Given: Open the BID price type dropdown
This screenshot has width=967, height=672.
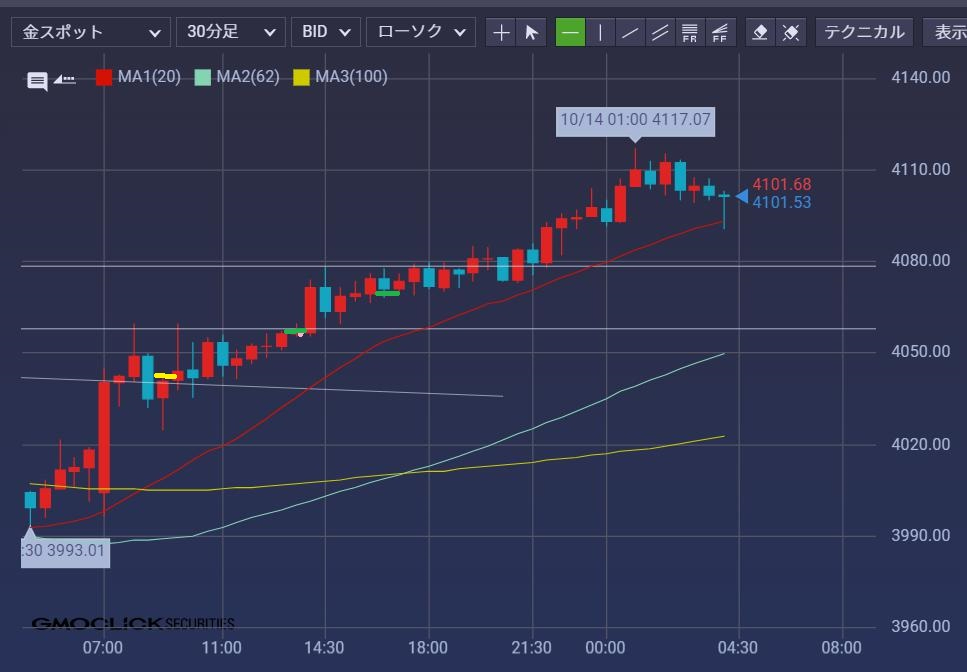Looking at the screenshot, I should pyautogui.click(x=325, y=32).
